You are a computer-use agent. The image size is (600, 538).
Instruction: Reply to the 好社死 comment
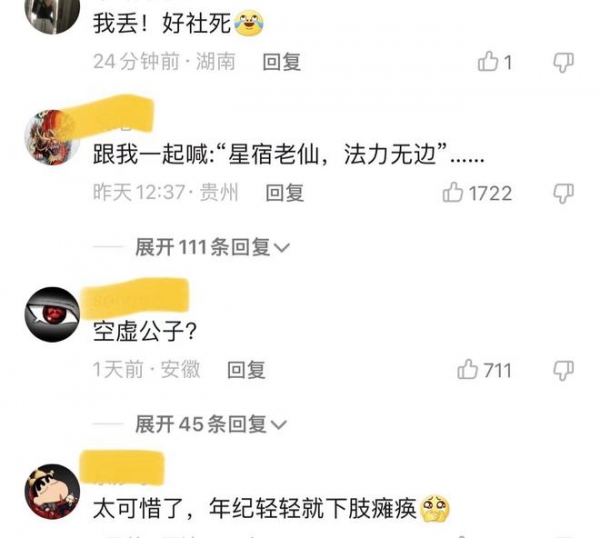(282, 62)
